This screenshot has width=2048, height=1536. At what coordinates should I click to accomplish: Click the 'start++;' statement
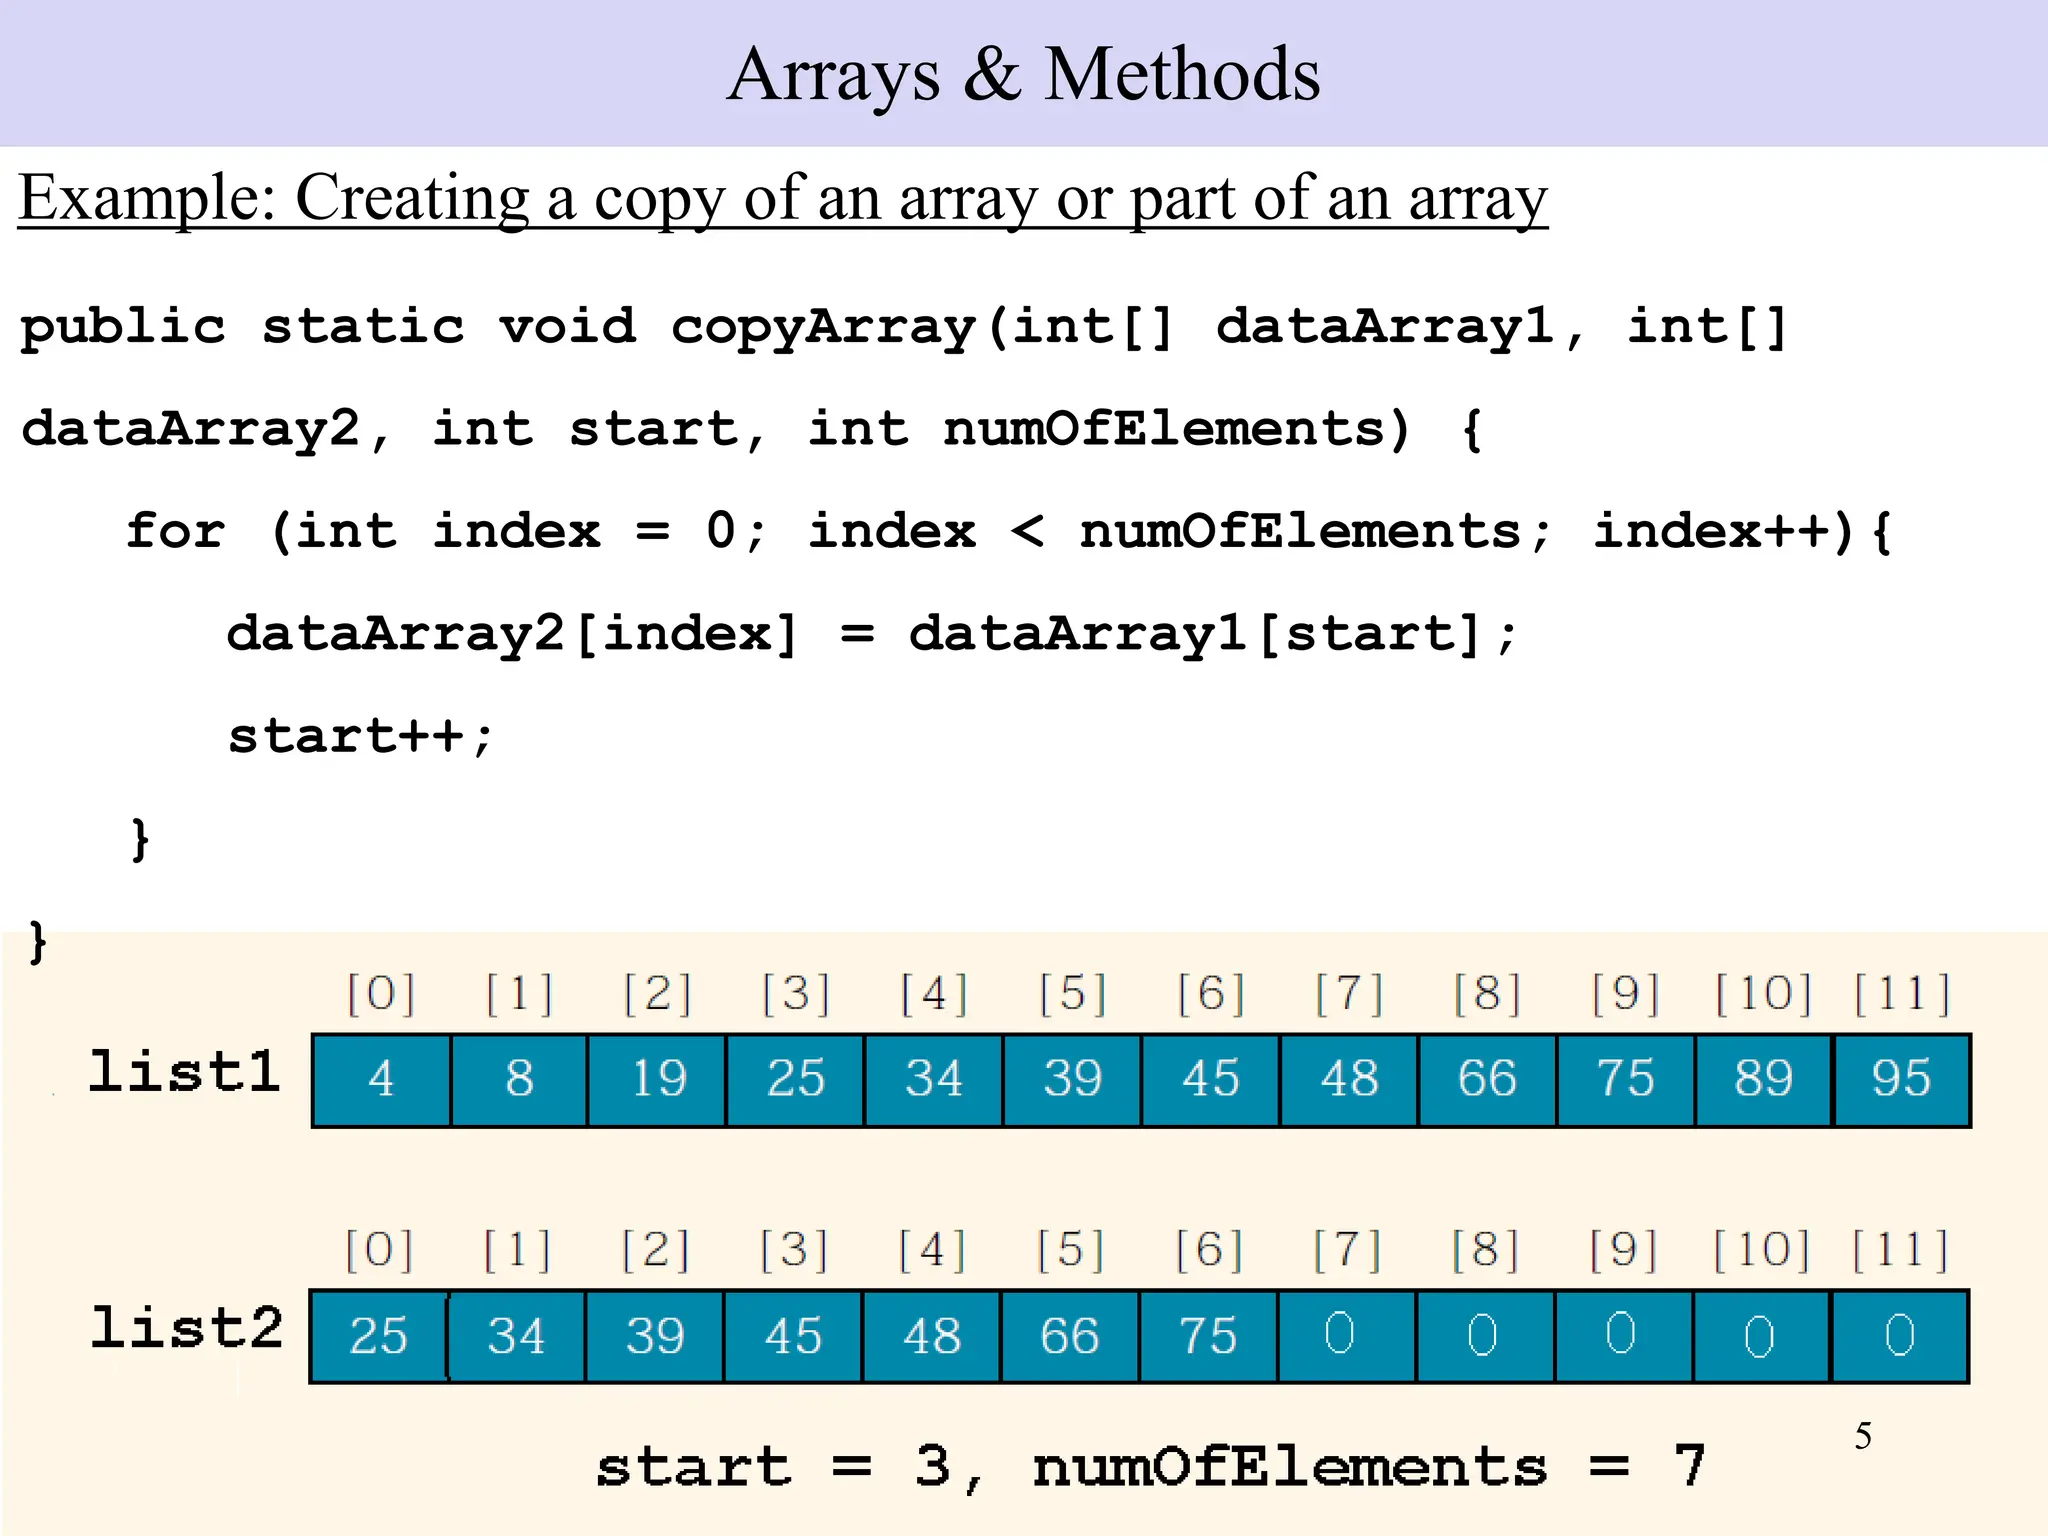click(361, 738)
